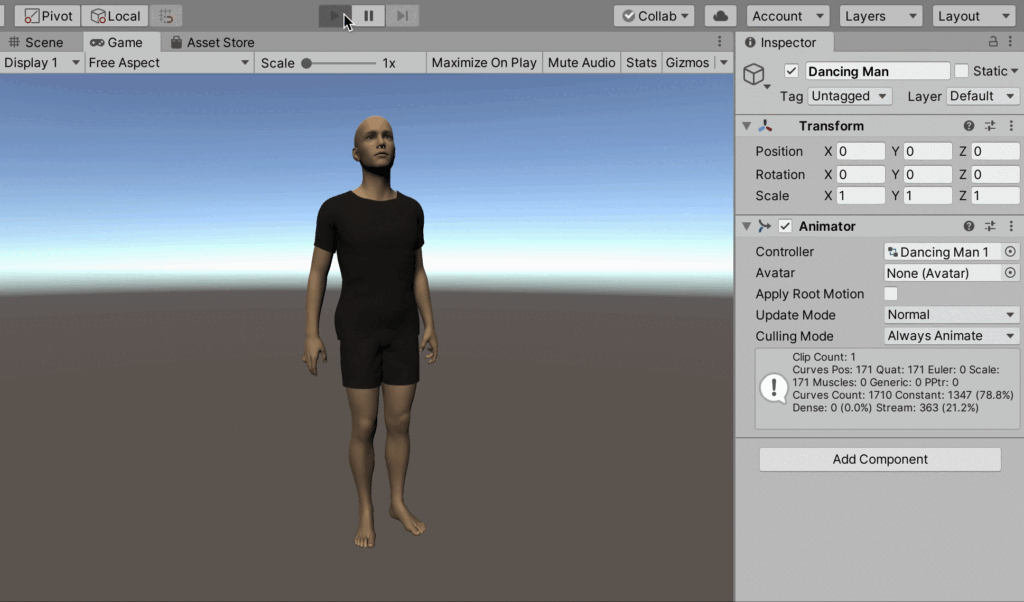Click Position X field
This screenshot has width=1024, height=602.
861,151
